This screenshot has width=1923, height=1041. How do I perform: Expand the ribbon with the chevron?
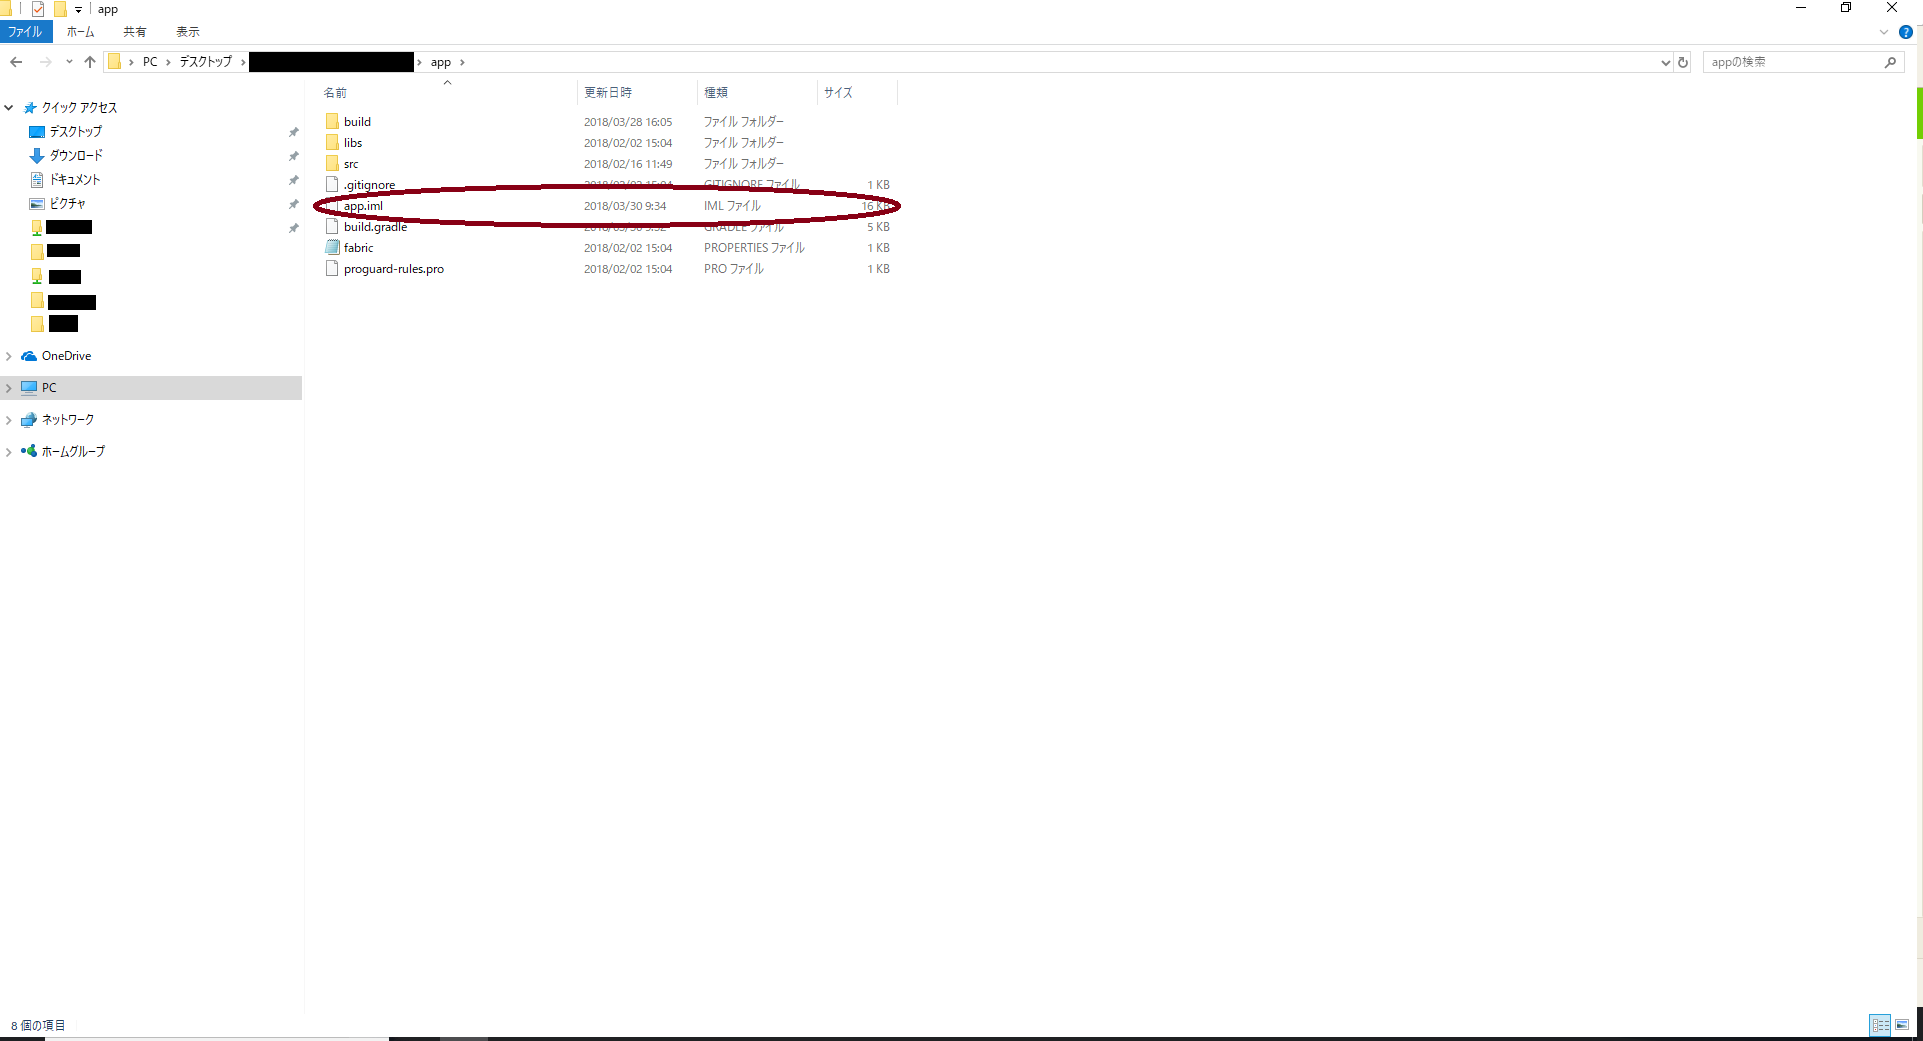(1884, 32)
